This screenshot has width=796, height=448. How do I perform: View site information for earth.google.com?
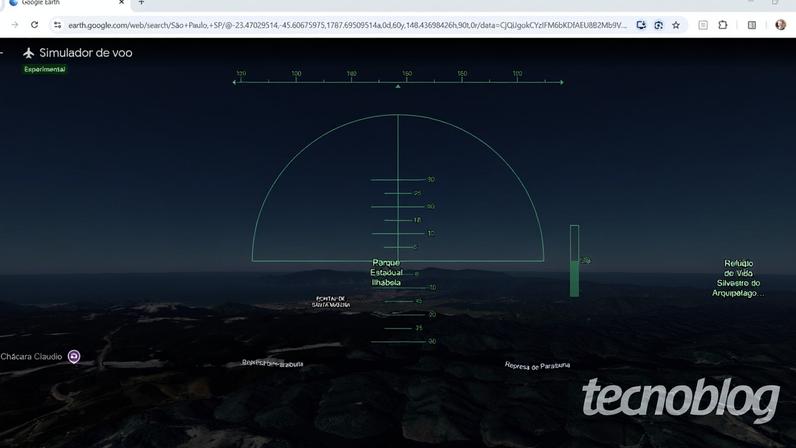click(57, 25)
